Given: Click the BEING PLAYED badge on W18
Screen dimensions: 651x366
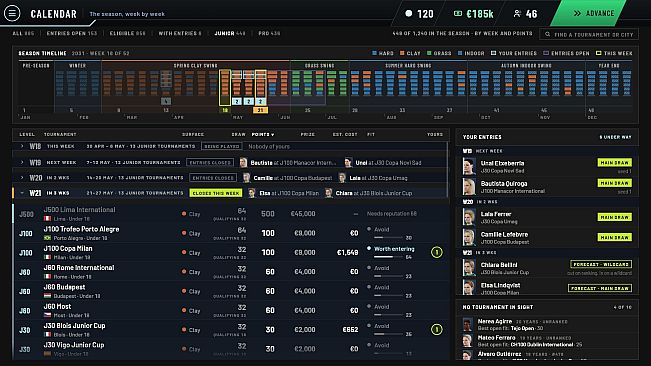Looking at the screenshot, I should pos(222,146).
